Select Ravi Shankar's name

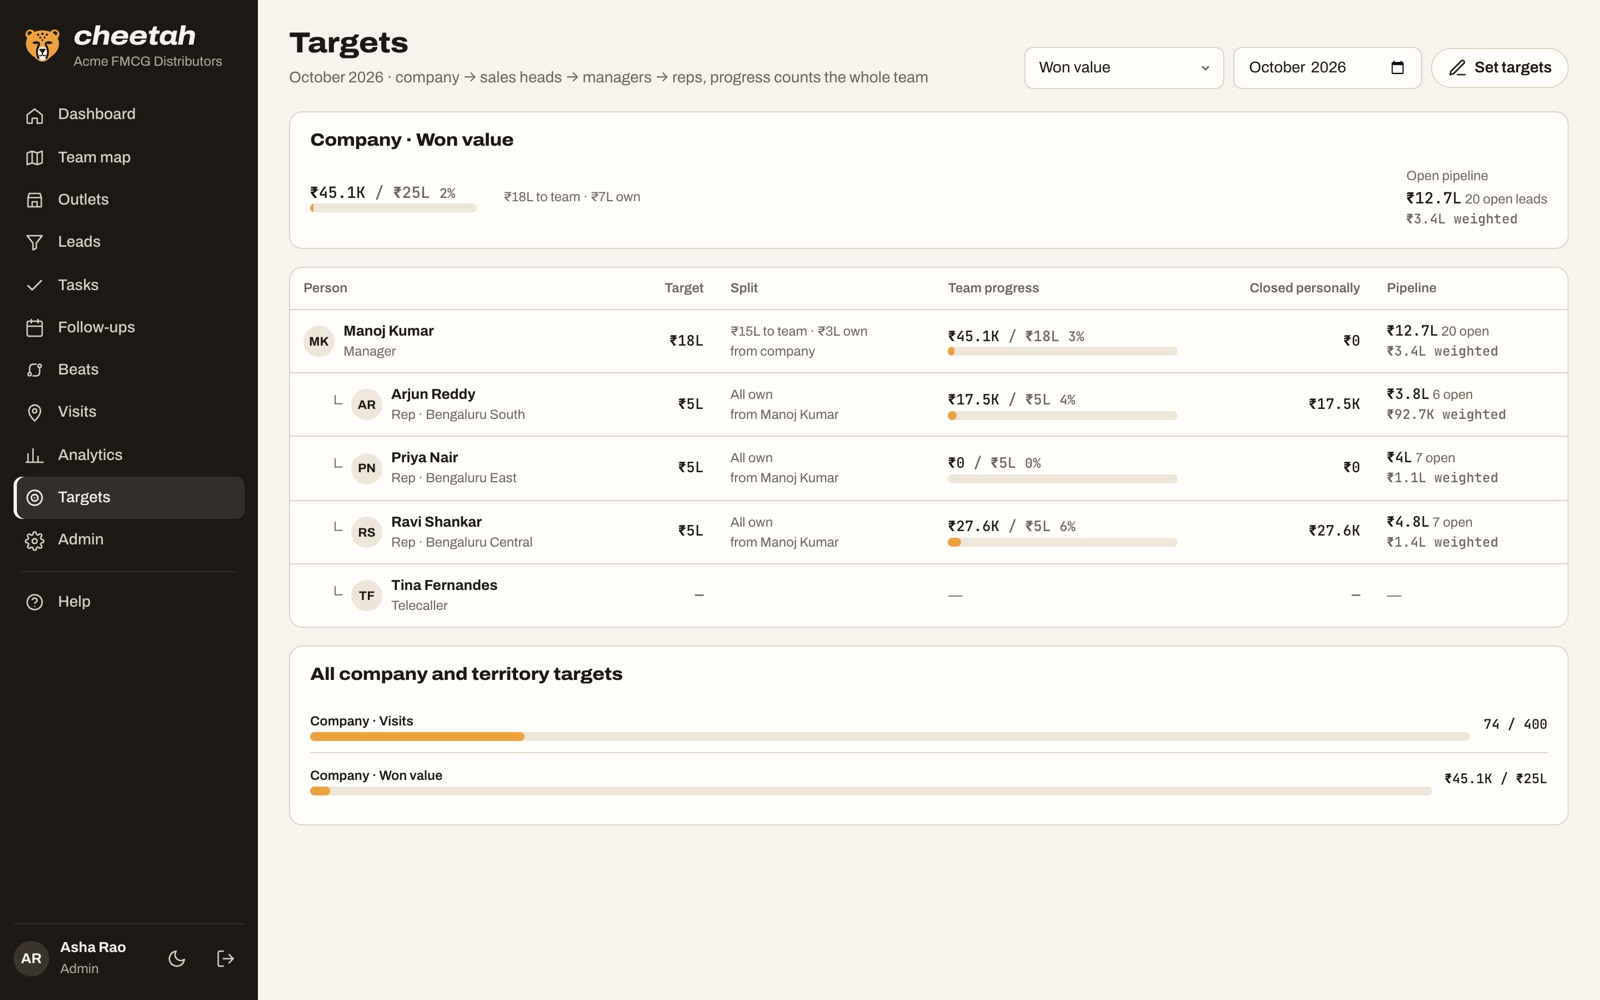click(436, 522)
